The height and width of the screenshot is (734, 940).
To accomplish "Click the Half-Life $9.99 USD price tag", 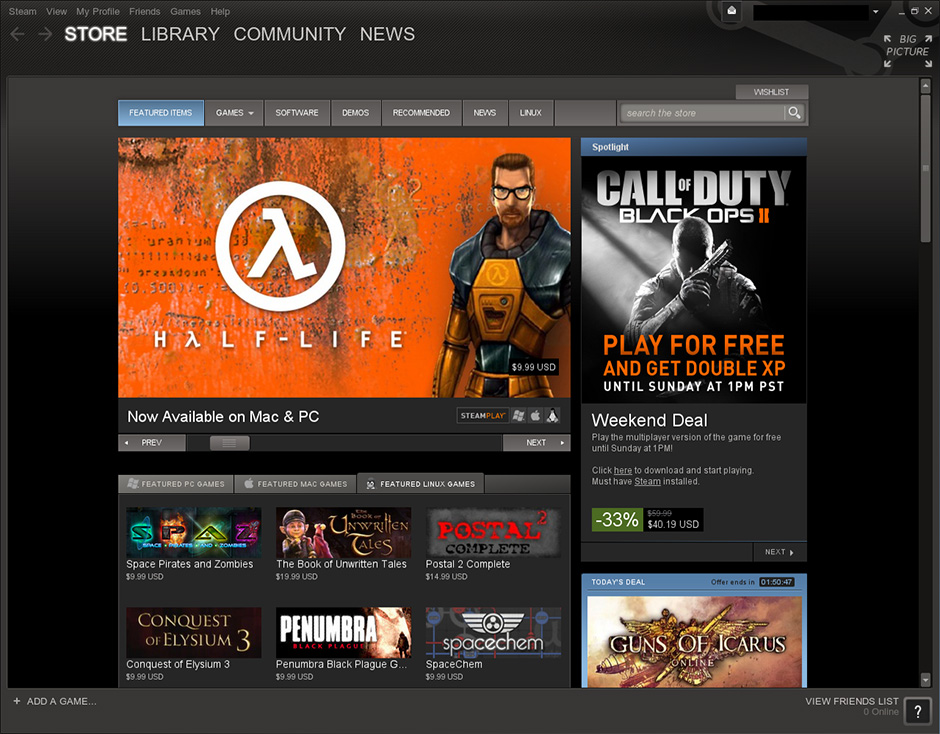I will point(534,367).
